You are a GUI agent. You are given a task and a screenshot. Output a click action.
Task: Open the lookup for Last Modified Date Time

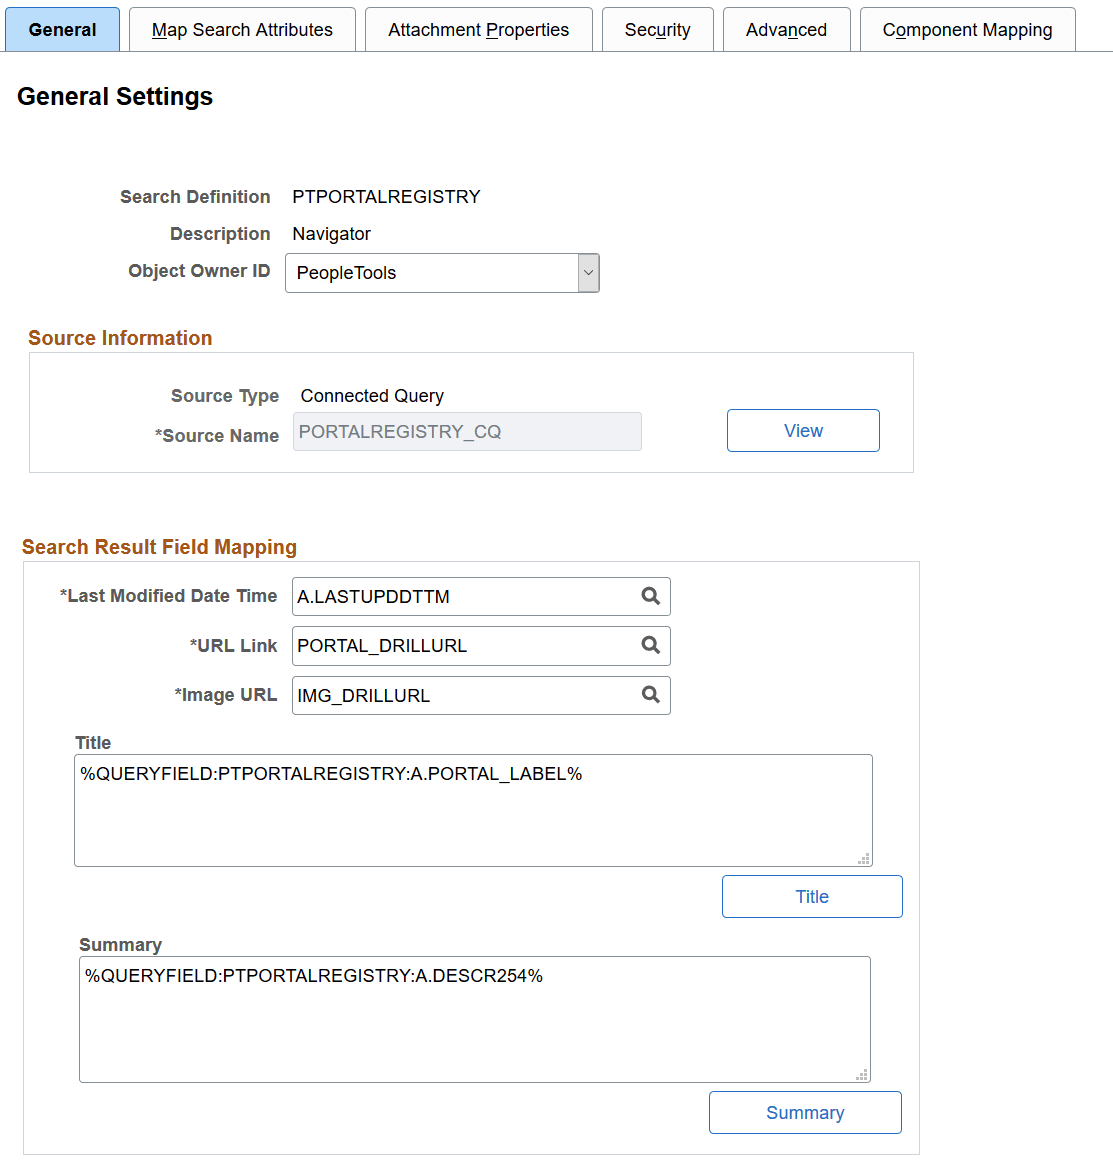coord(652,596)
